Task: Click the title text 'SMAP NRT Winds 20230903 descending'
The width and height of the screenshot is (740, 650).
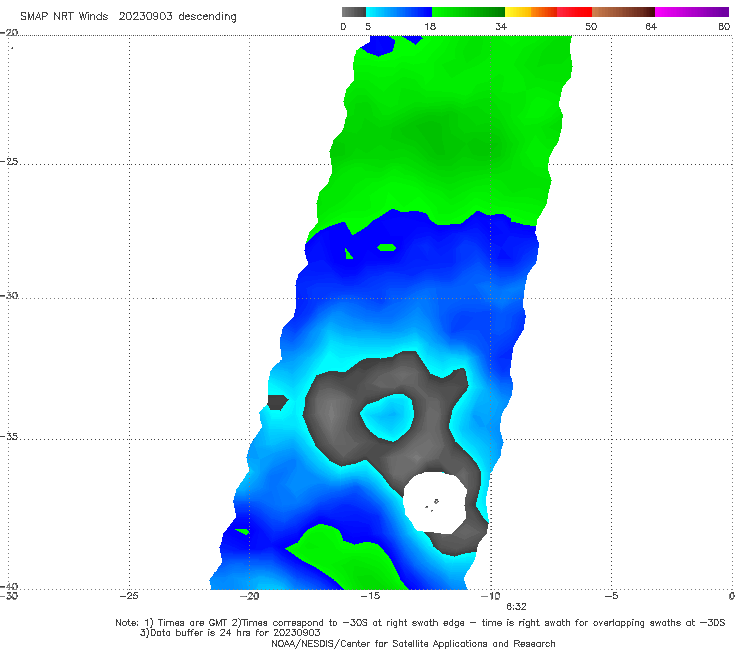Action: pyautogui.click(x=128, y=17)
